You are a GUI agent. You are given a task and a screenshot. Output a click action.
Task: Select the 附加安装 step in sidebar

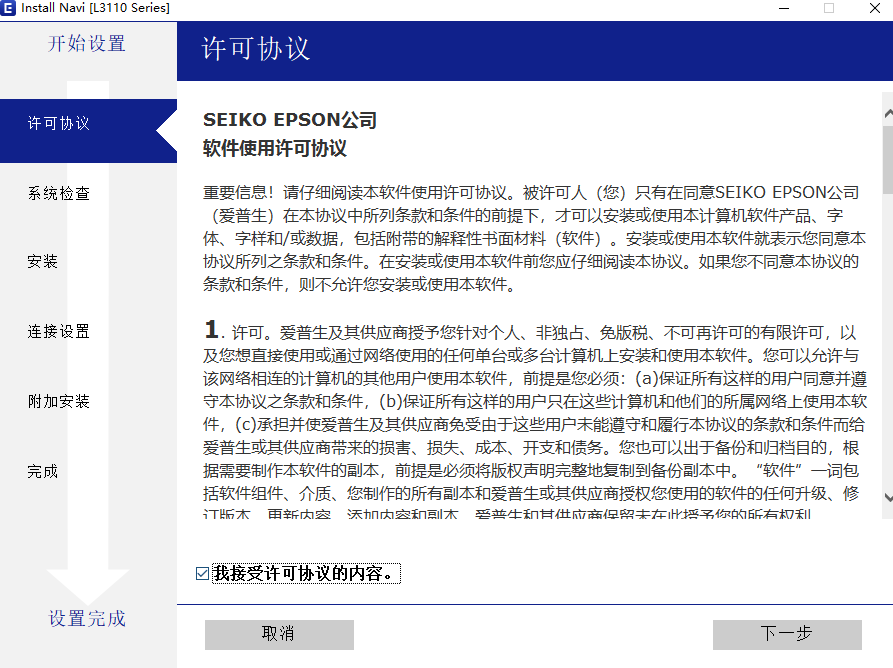click(59, 401)
